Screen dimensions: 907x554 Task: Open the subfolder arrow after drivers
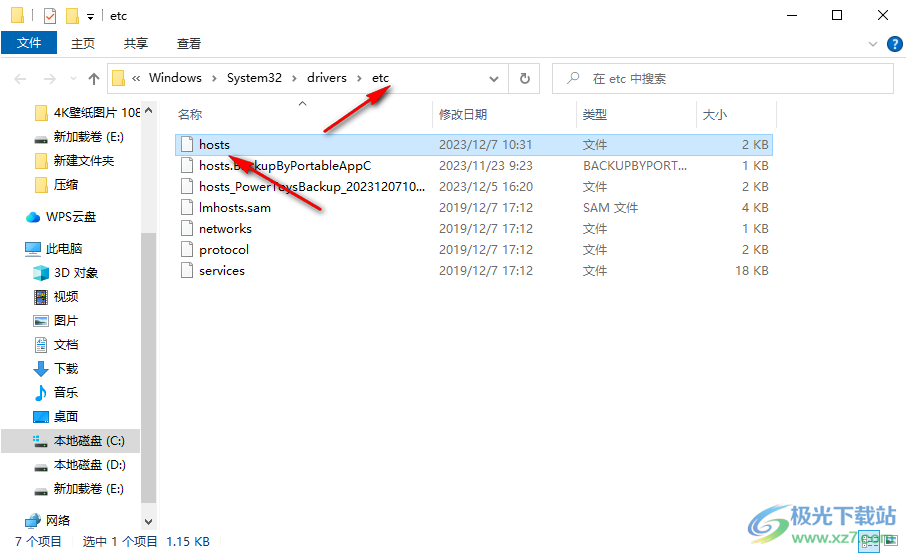click(x=359, y=79)
